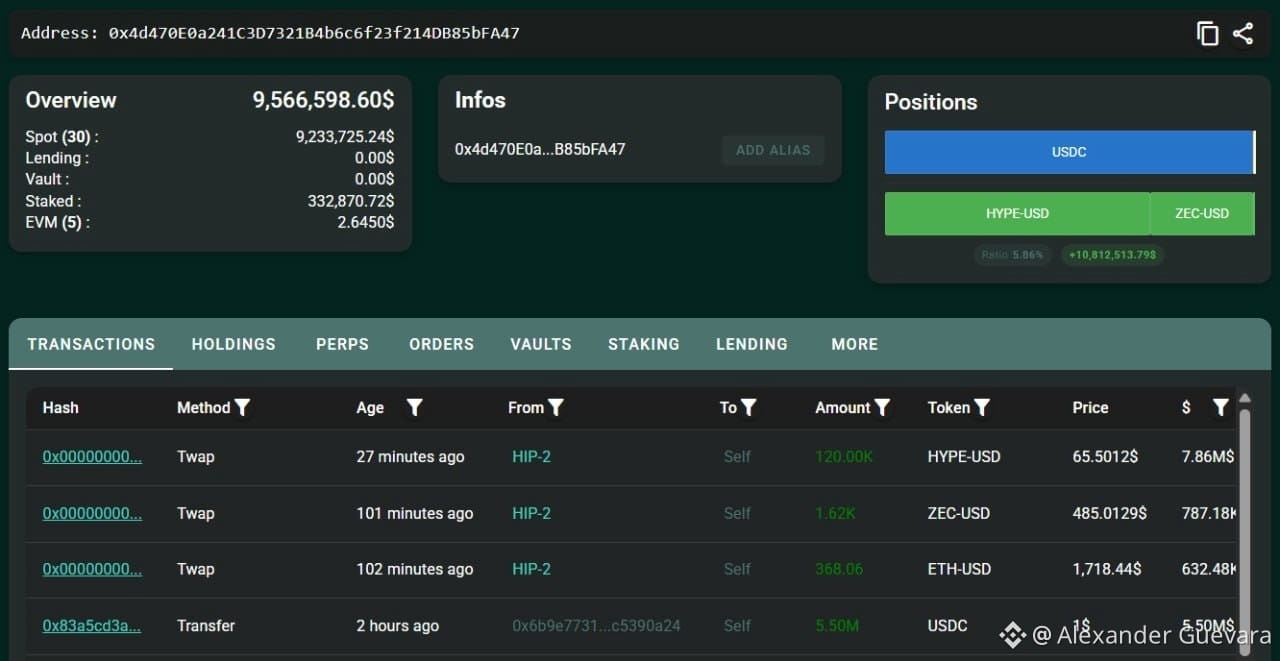Image resolution: width=1280 pixels, height=661 pixels.
Task: Click the Transfer method cell
Action: pos(206,626)
